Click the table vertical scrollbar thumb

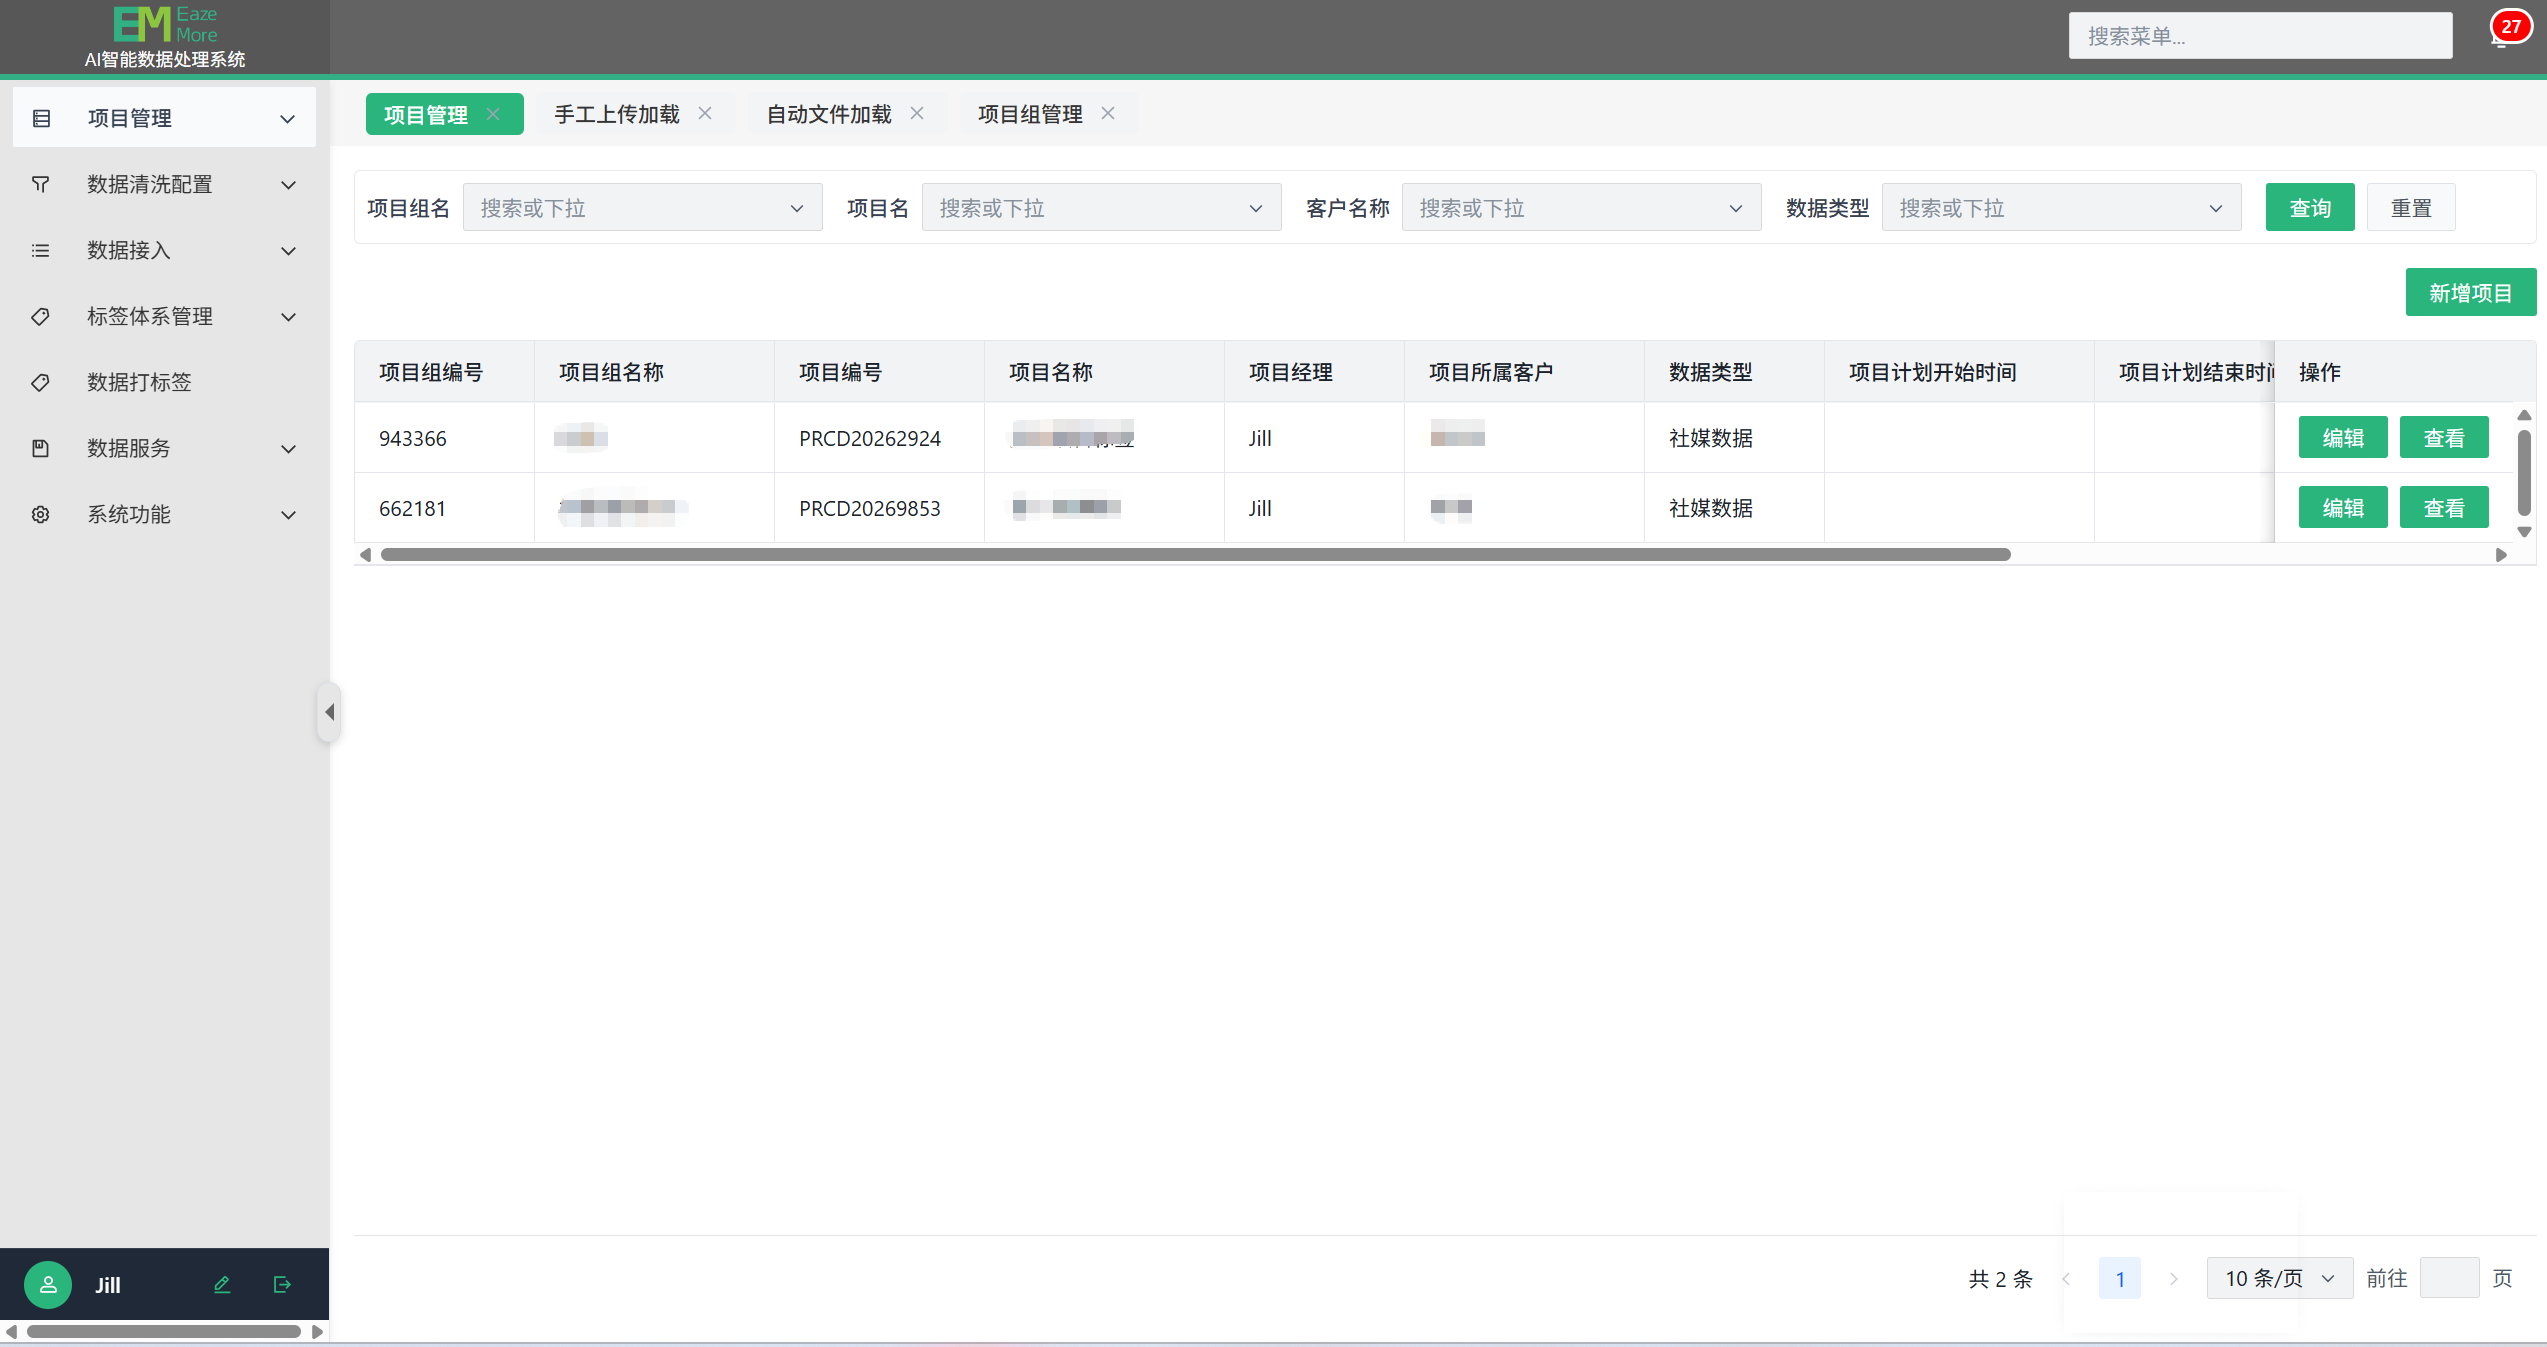2524,473
